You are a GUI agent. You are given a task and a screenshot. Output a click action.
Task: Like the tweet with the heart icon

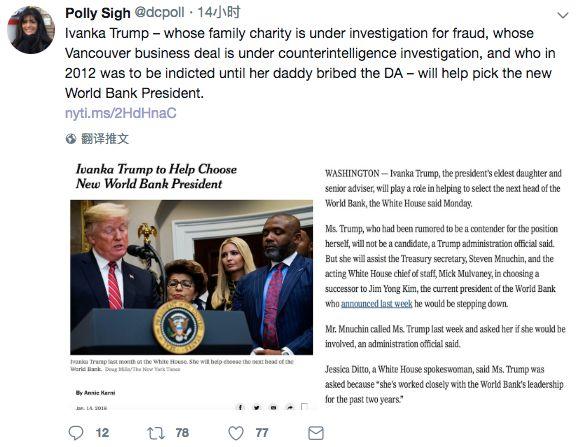(236, 433)
